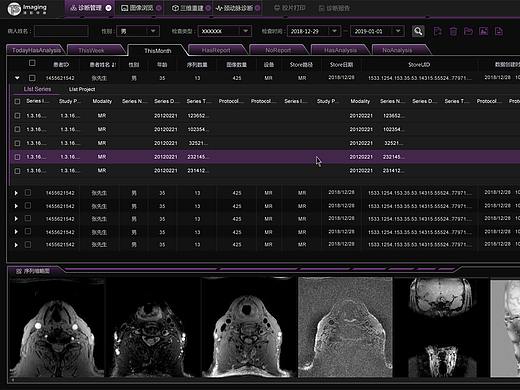Click the trash delete icon

[453, 31]
